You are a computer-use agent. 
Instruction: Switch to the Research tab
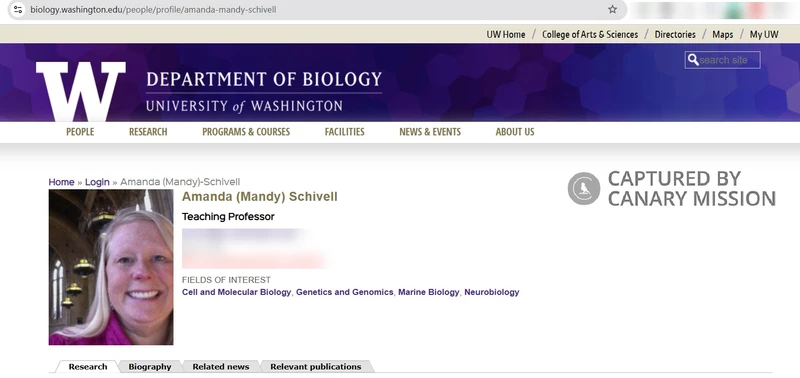point(88,367)
